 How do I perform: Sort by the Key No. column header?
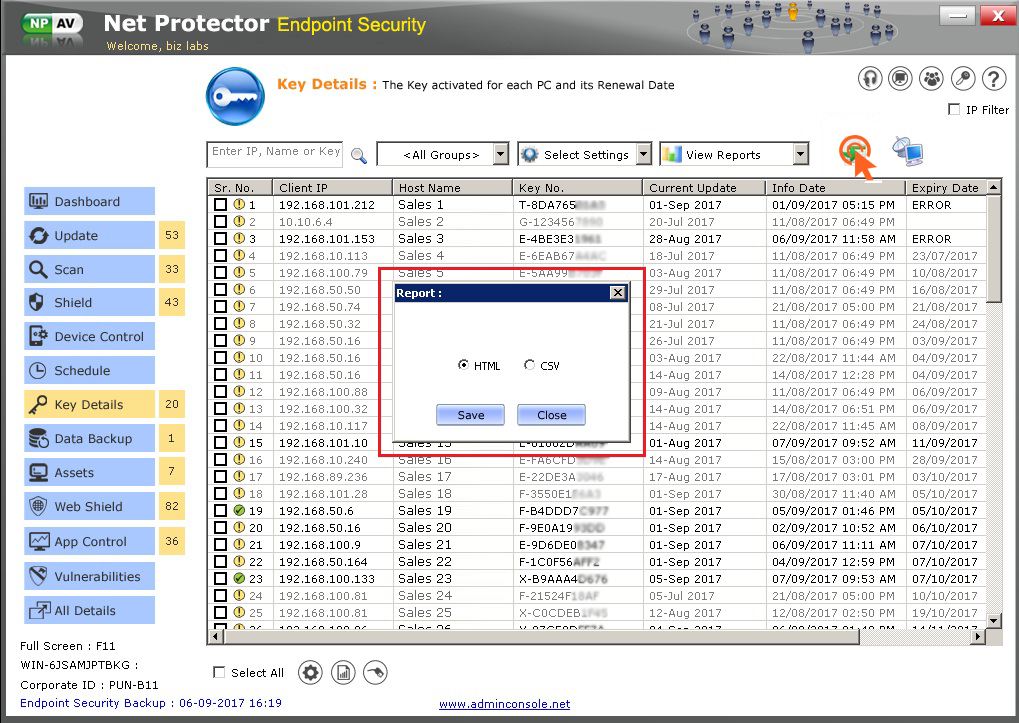[x=578, y=187]
